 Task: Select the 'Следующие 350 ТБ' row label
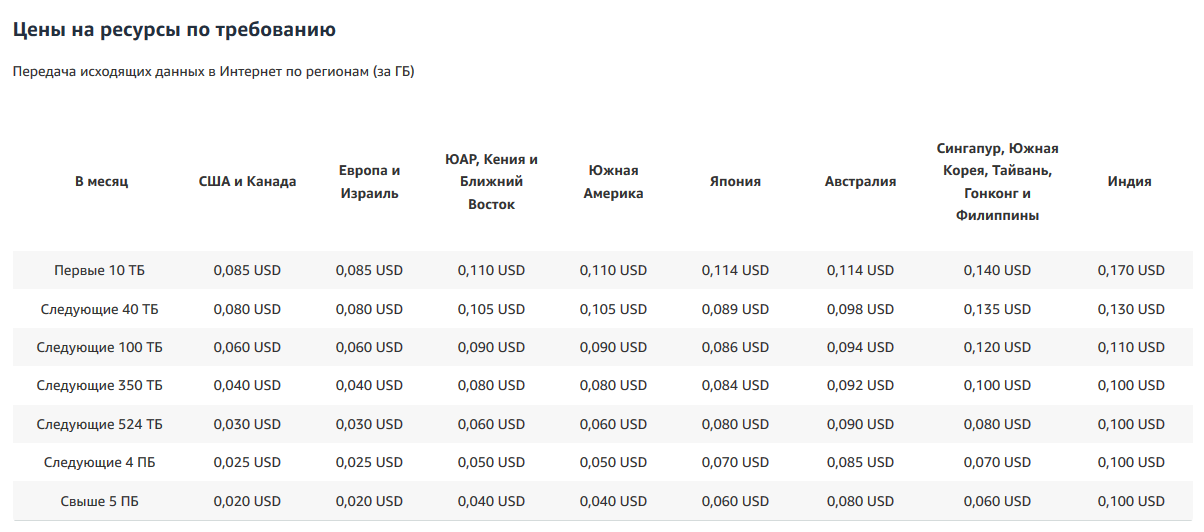coord(100,385)
